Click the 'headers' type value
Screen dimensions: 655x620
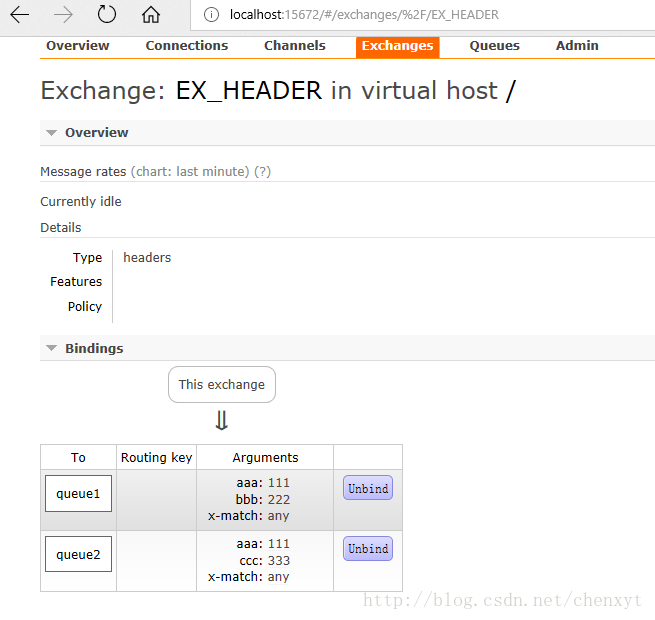[x=147, y=258]
